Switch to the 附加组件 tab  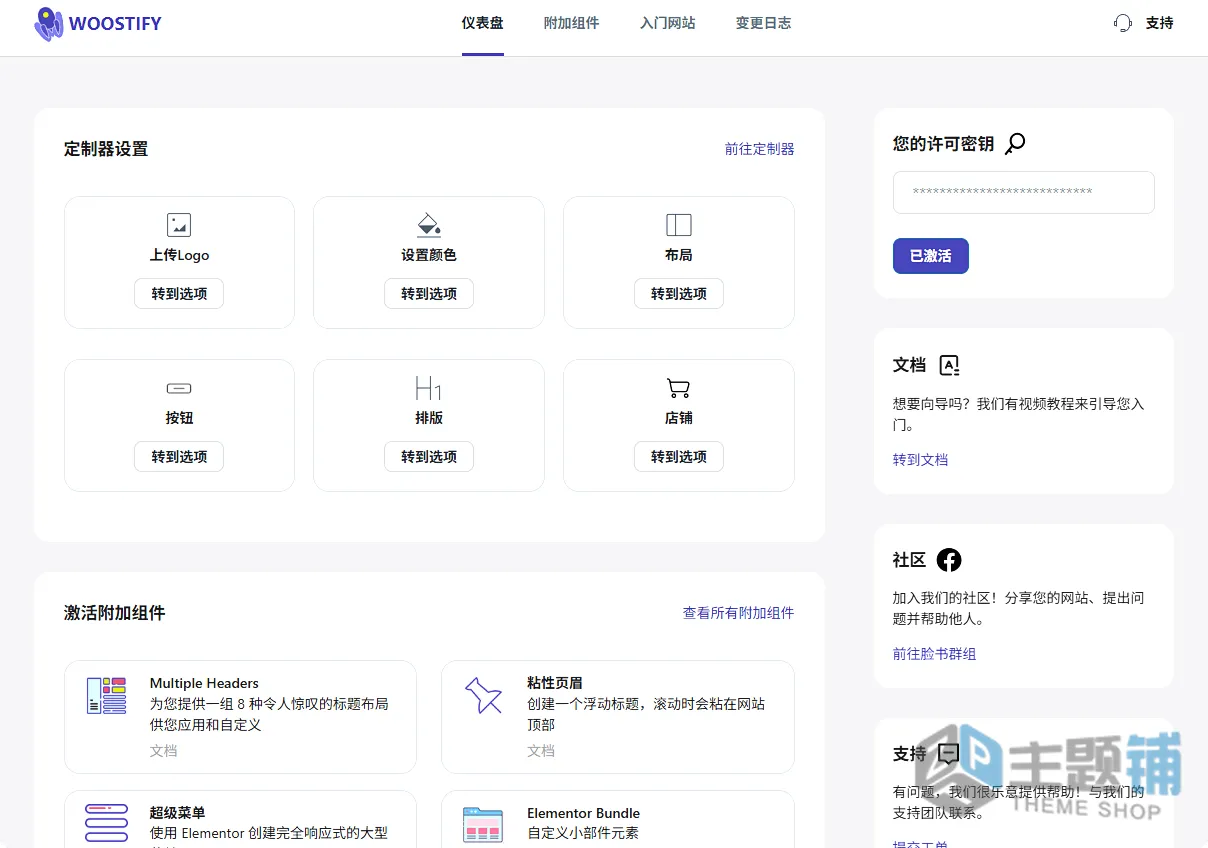coord(572,23)
